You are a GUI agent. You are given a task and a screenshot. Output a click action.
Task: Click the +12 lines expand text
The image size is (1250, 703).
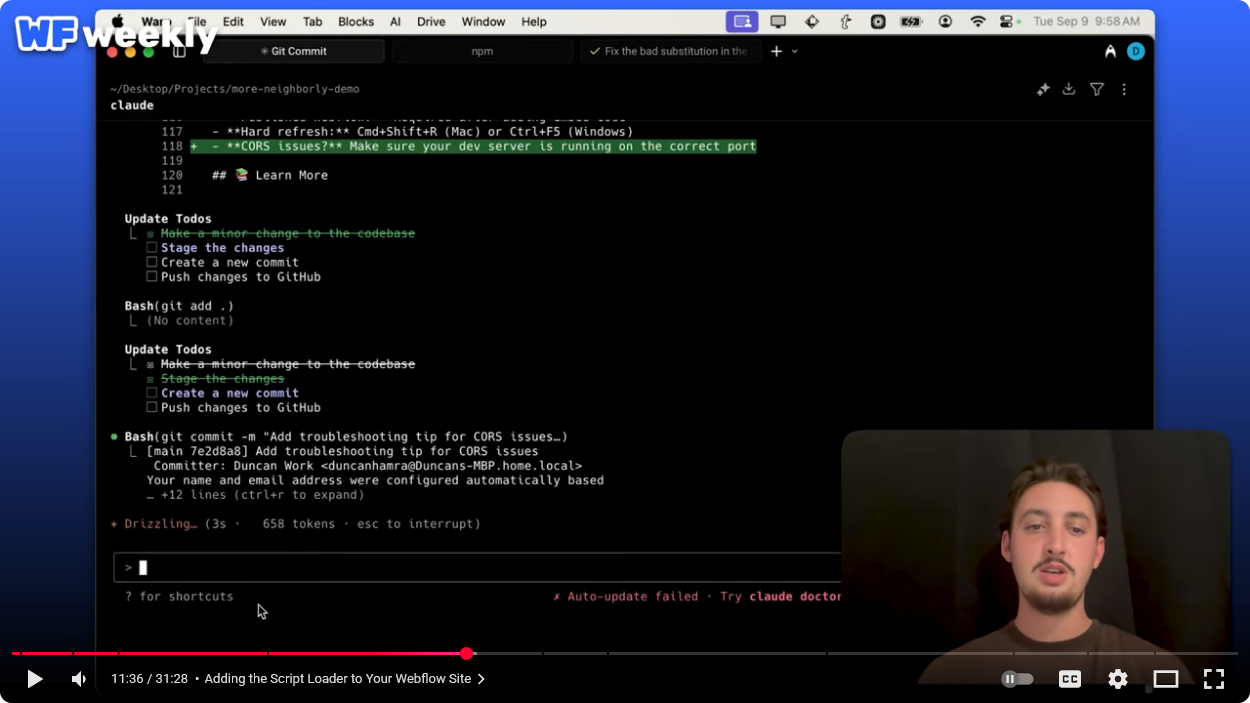click(255, 495)
